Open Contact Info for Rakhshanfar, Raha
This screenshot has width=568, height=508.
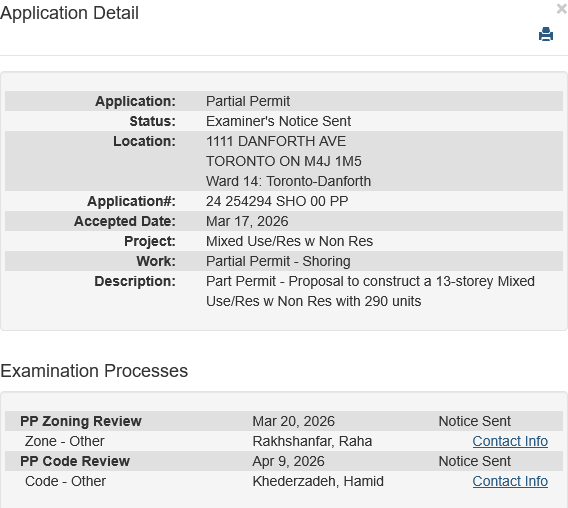510,441
